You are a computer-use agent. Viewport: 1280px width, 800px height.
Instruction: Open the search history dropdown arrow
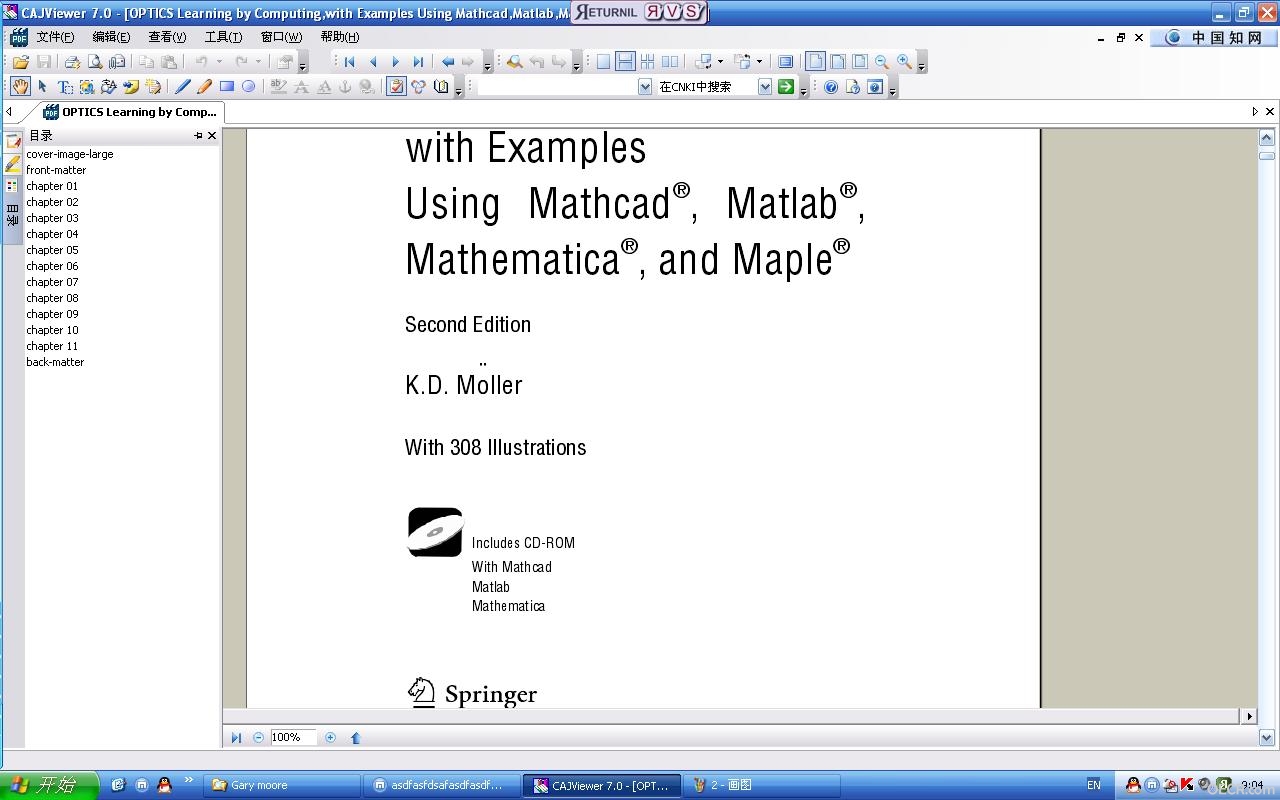click(x=645, y=87)
